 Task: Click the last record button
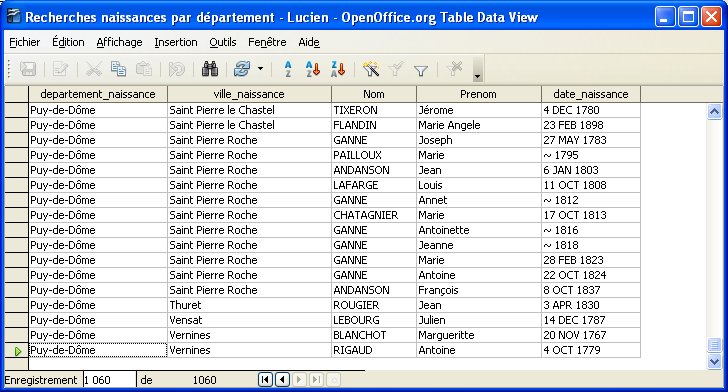point(317,380)
